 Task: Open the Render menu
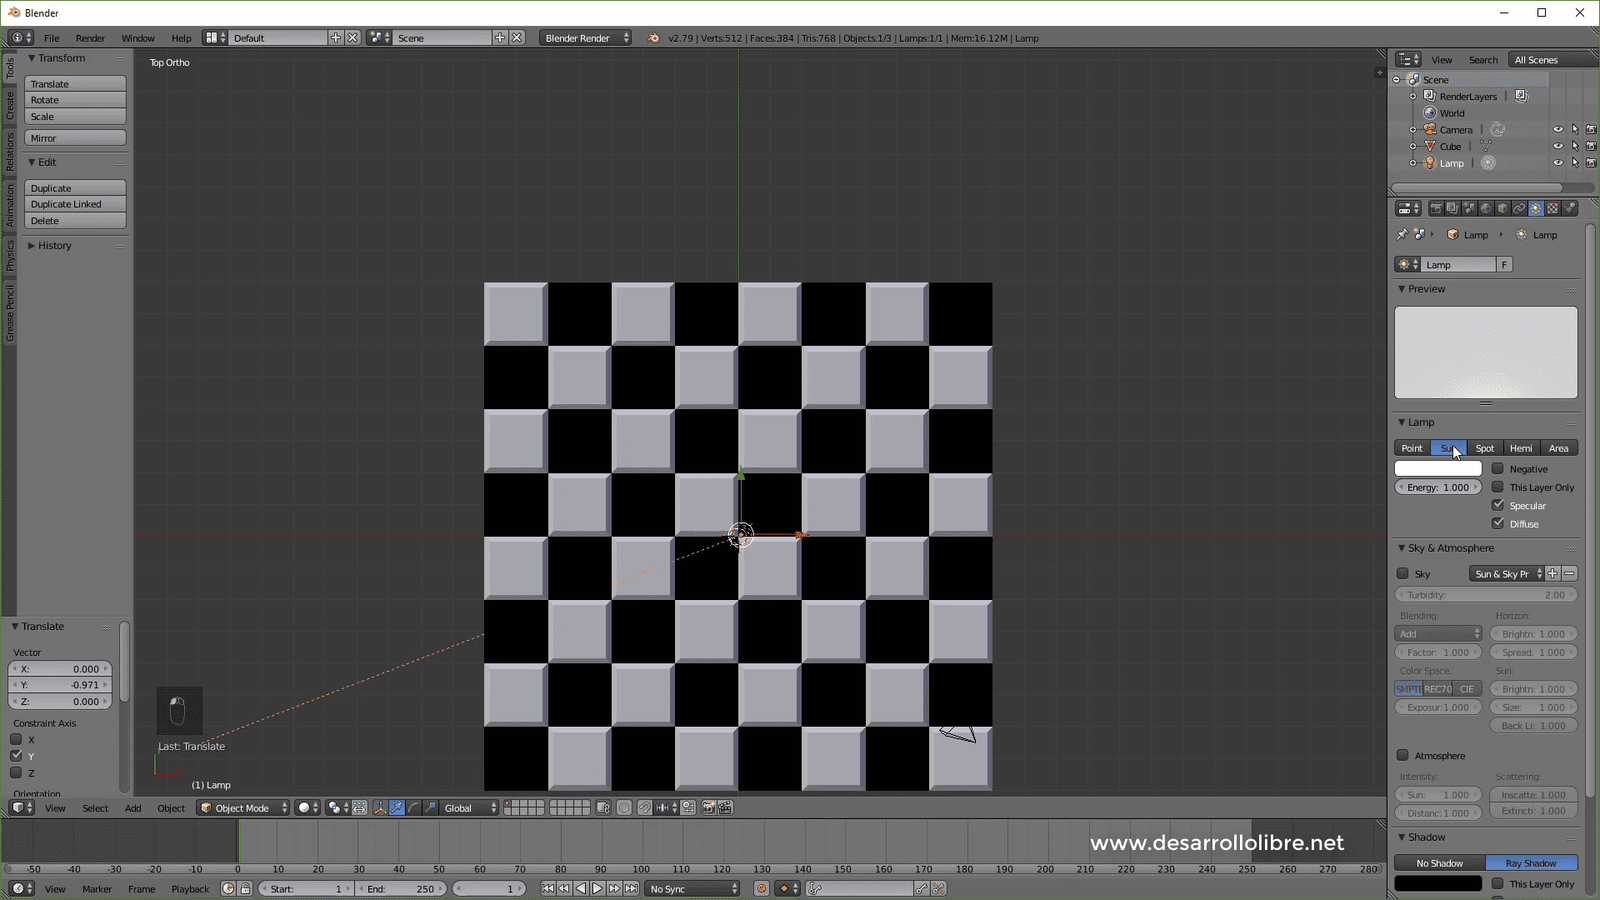click(x=90, y=38)
